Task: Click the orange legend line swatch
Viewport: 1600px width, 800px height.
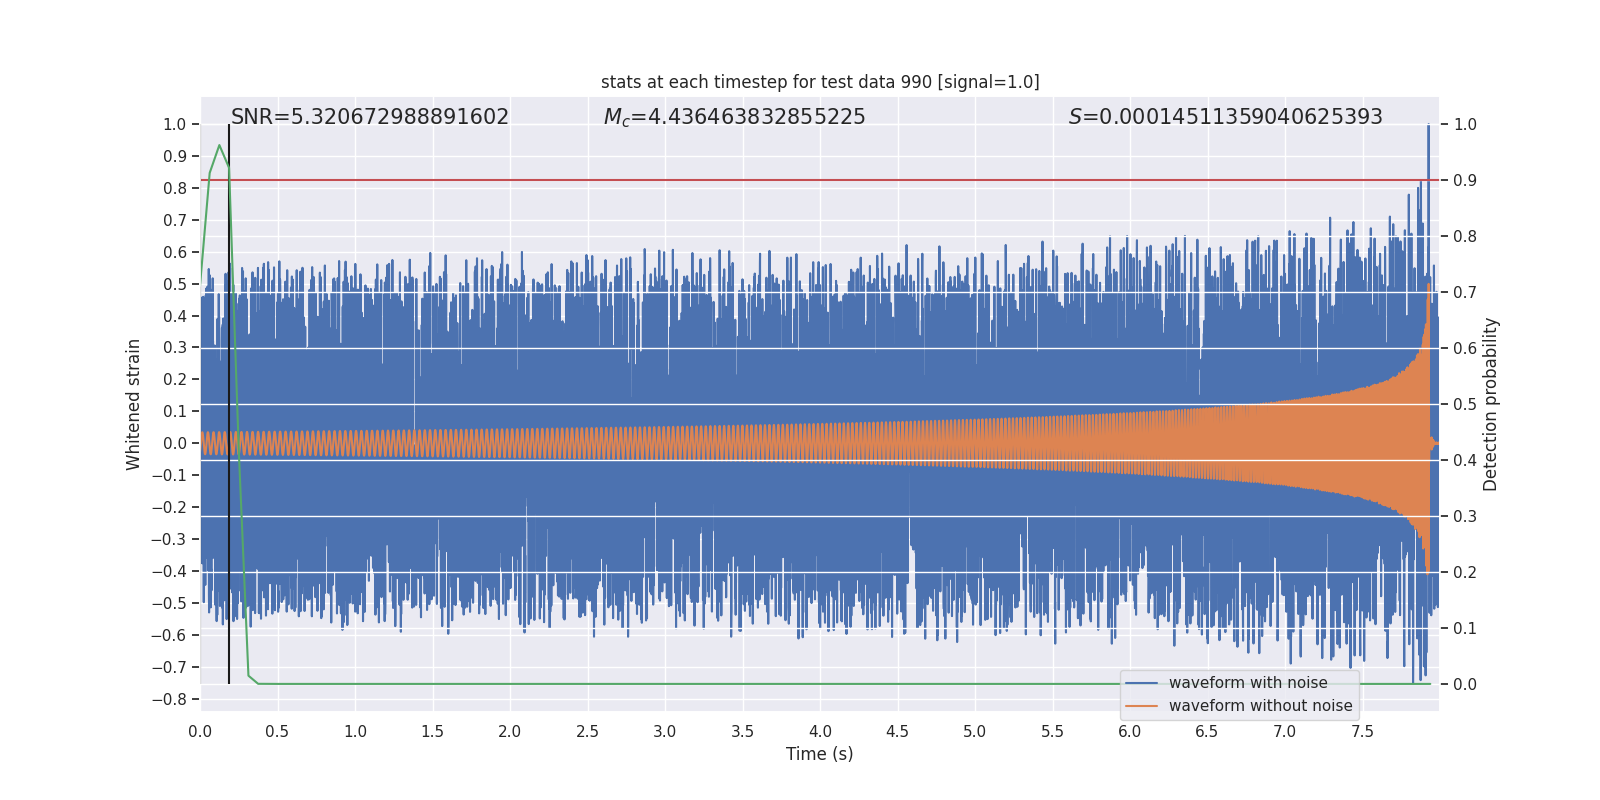Action: click(1141, 706)
